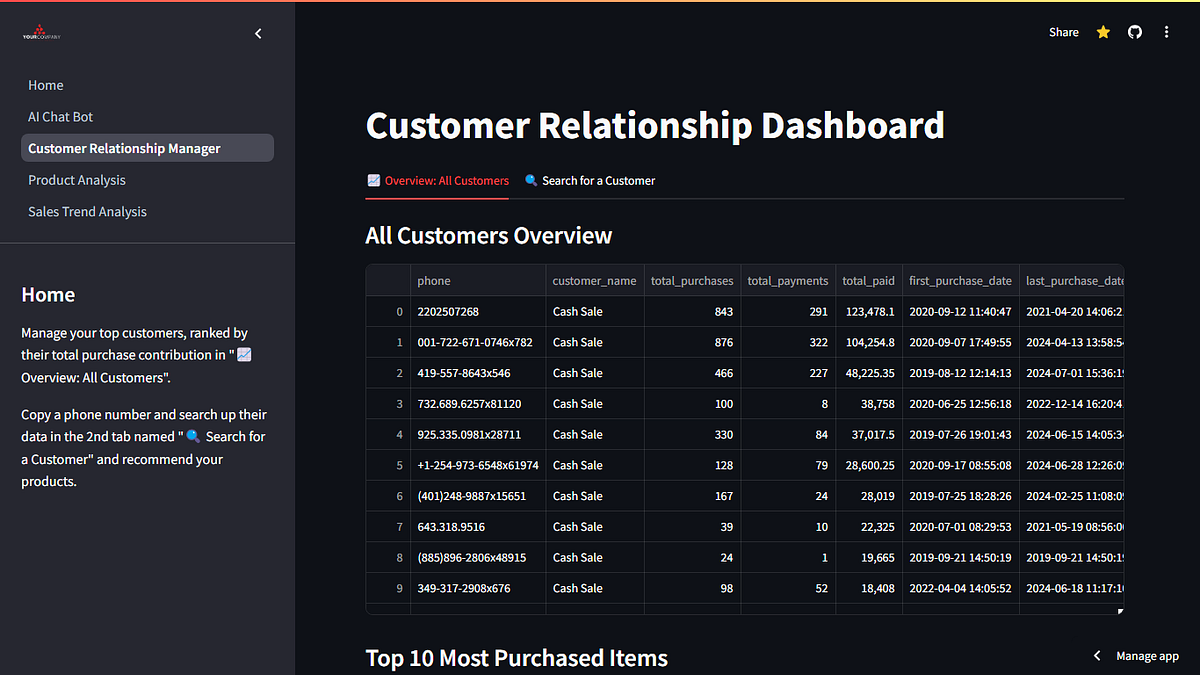Expand the Manage app chevron
This screenshot has height=675, width=1200.
click(1096, 656)
